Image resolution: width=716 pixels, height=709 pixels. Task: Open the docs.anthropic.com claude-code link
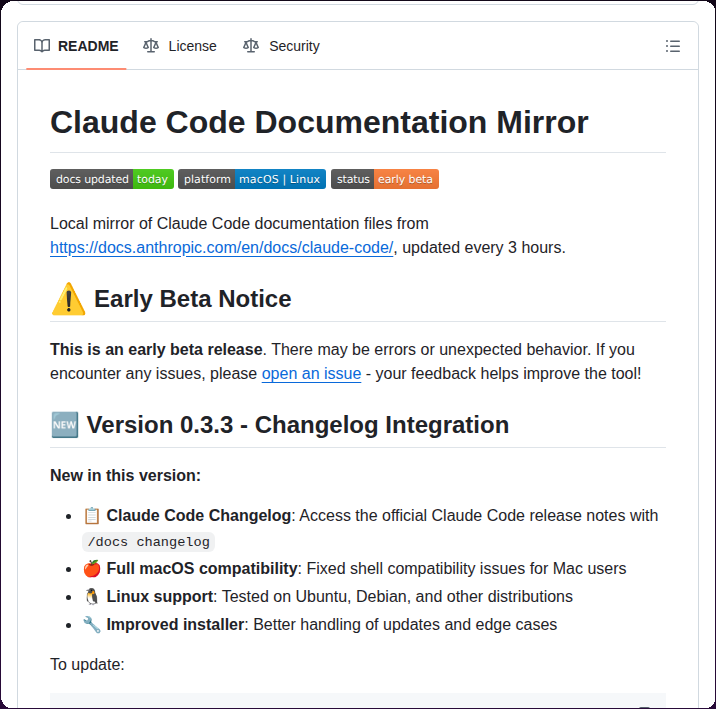pyautogui.click(x=221, y=247)
